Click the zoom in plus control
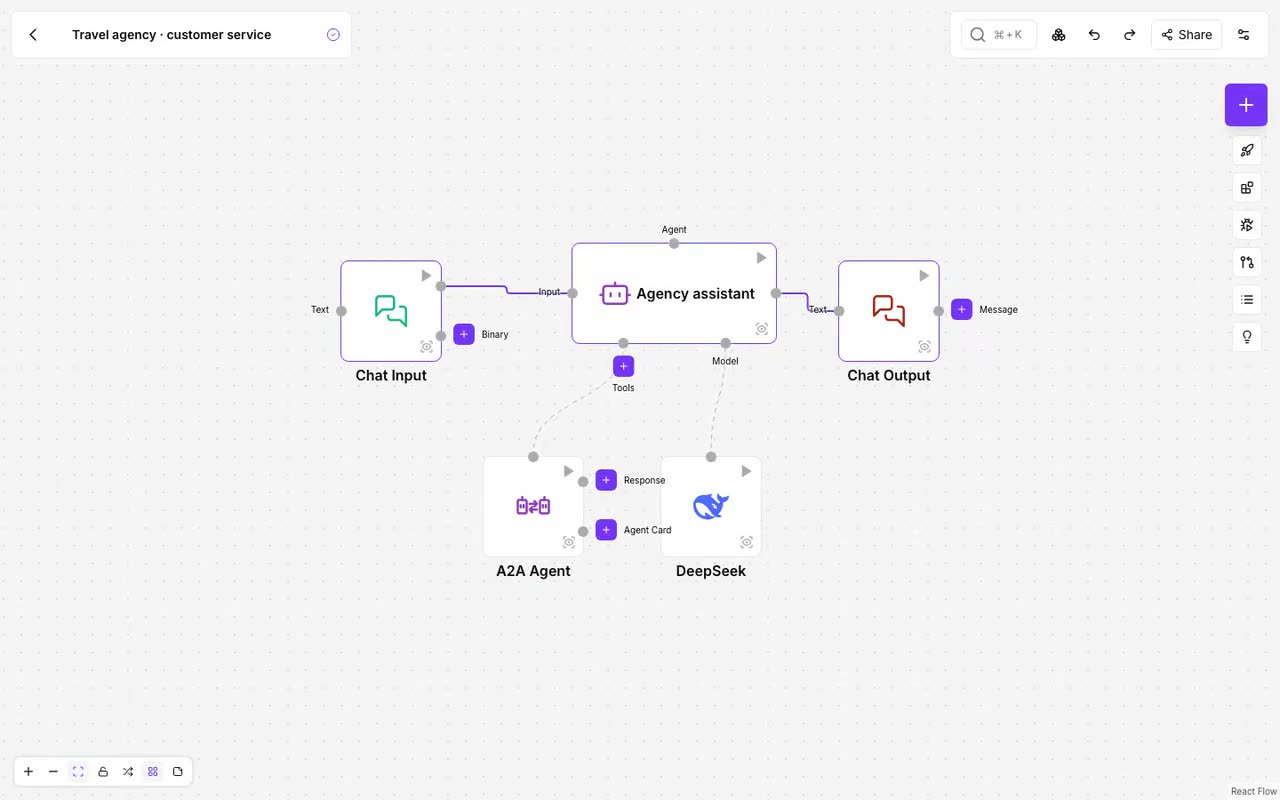1280x800 pixels. tap(28, 772)
